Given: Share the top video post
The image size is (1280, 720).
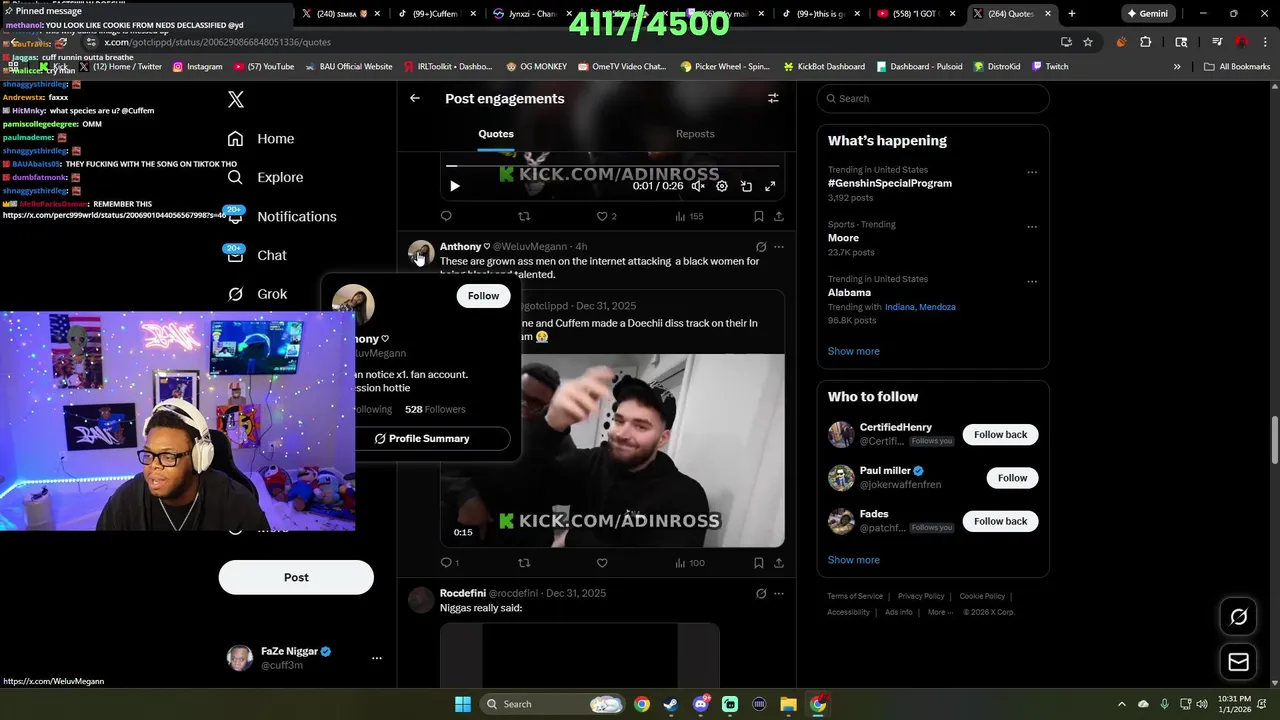Looking at the screenshot, I should tap(779, 216).
